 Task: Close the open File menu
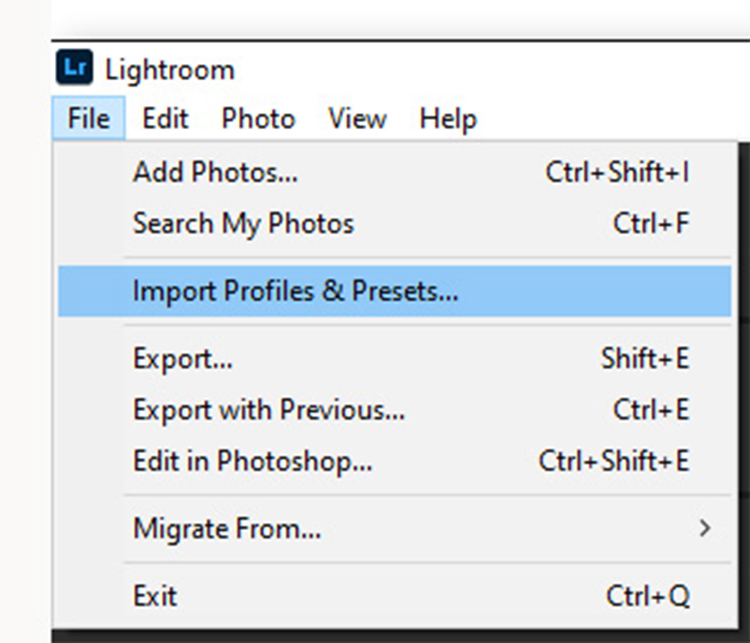(89, 119)
